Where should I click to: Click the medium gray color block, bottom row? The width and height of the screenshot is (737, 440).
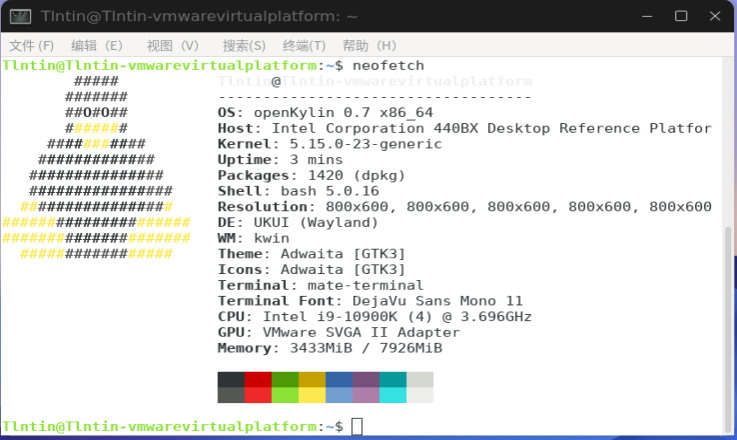tap(231, 395)
